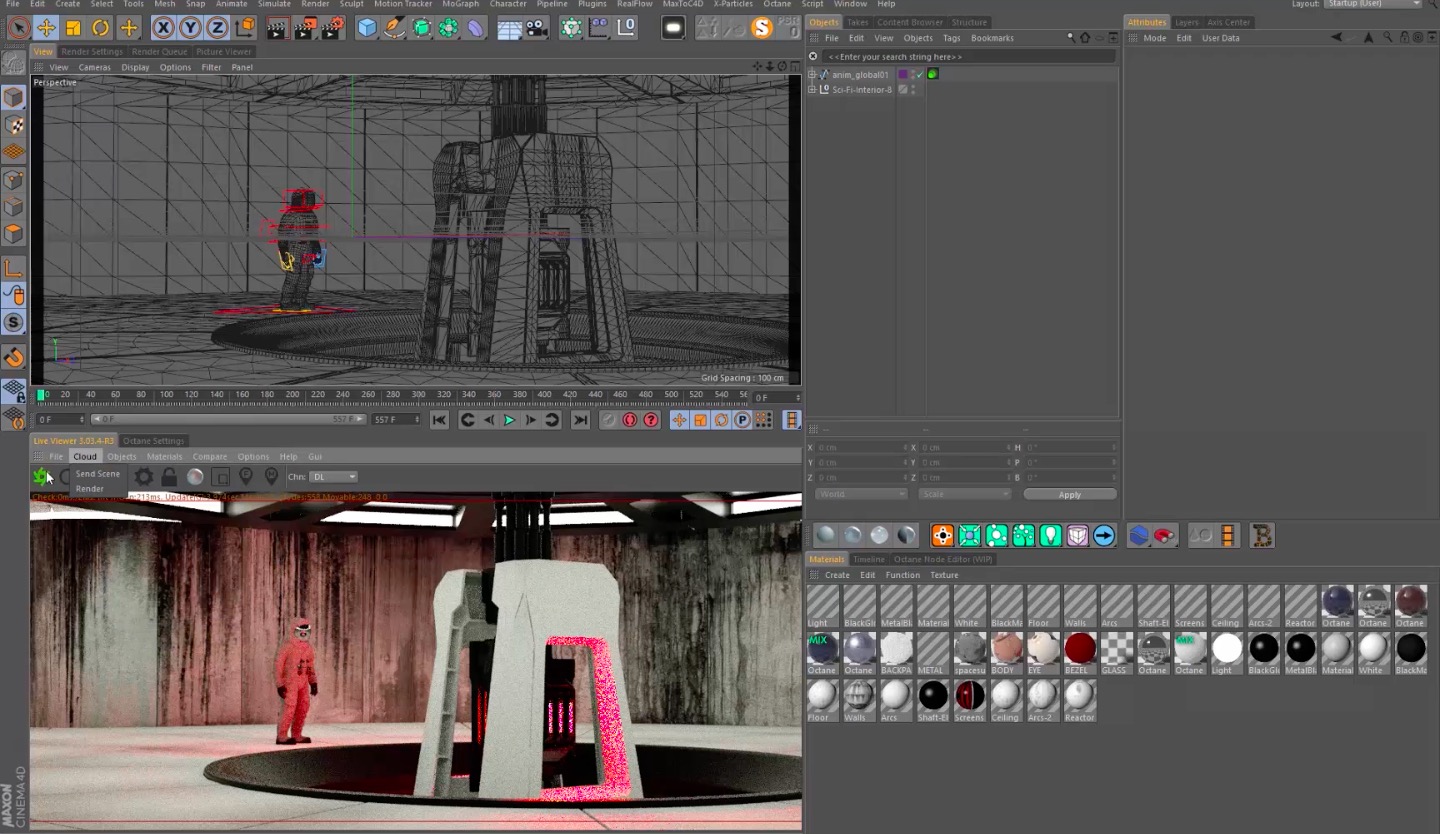This screenshot has height=834, width=1440.
Task: Select the Move tool in top toolbar
Action: point(46,28)
